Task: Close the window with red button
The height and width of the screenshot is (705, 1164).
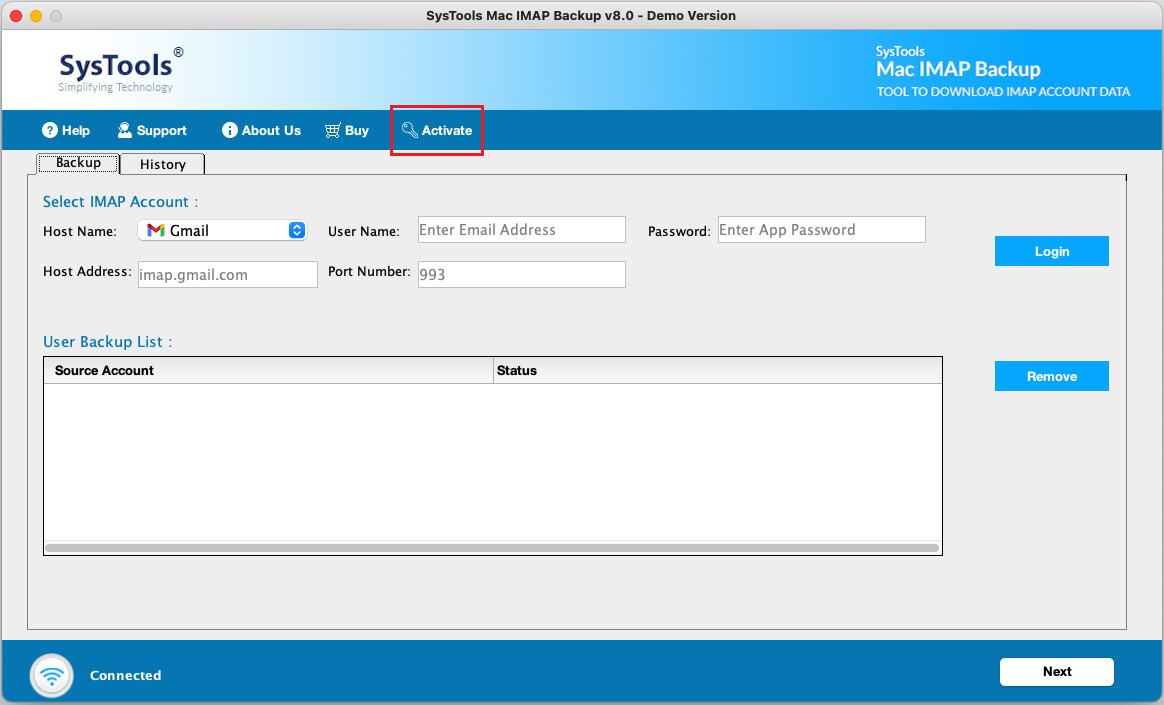Action: (x=16, y=16)
